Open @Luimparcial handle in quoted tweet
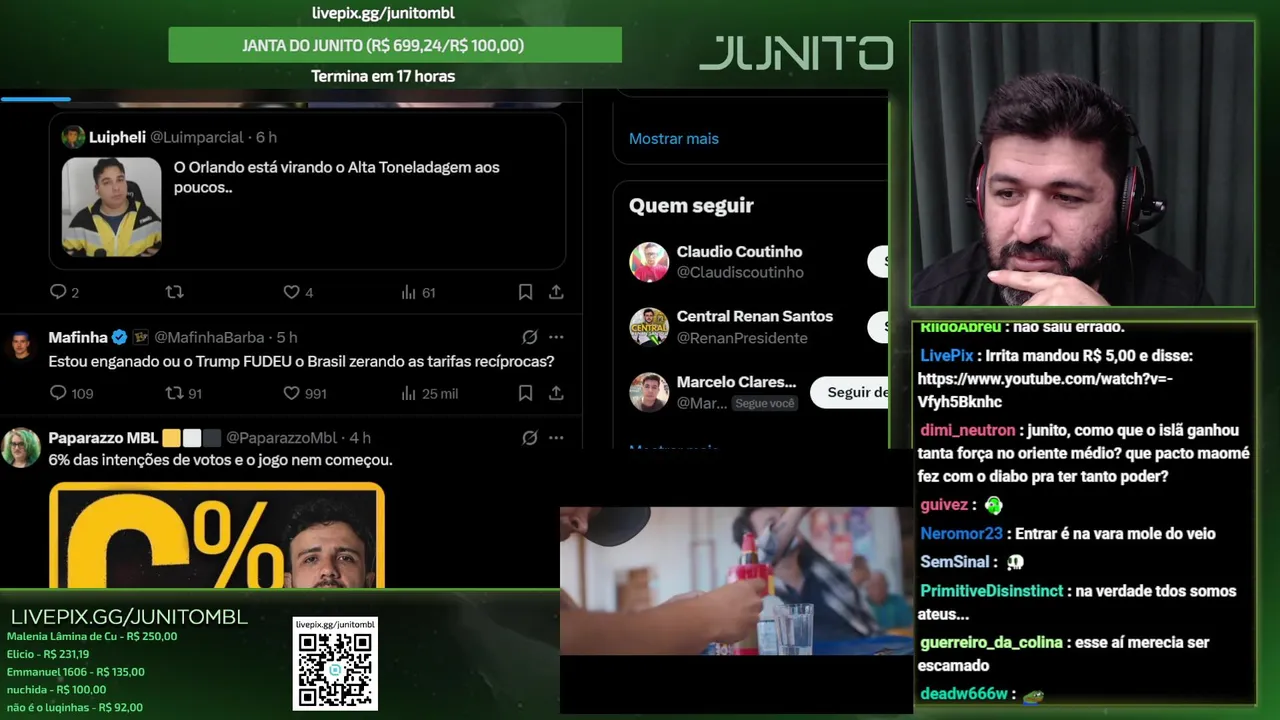This screenshot has width=1280, height=720. click(197, 137)
